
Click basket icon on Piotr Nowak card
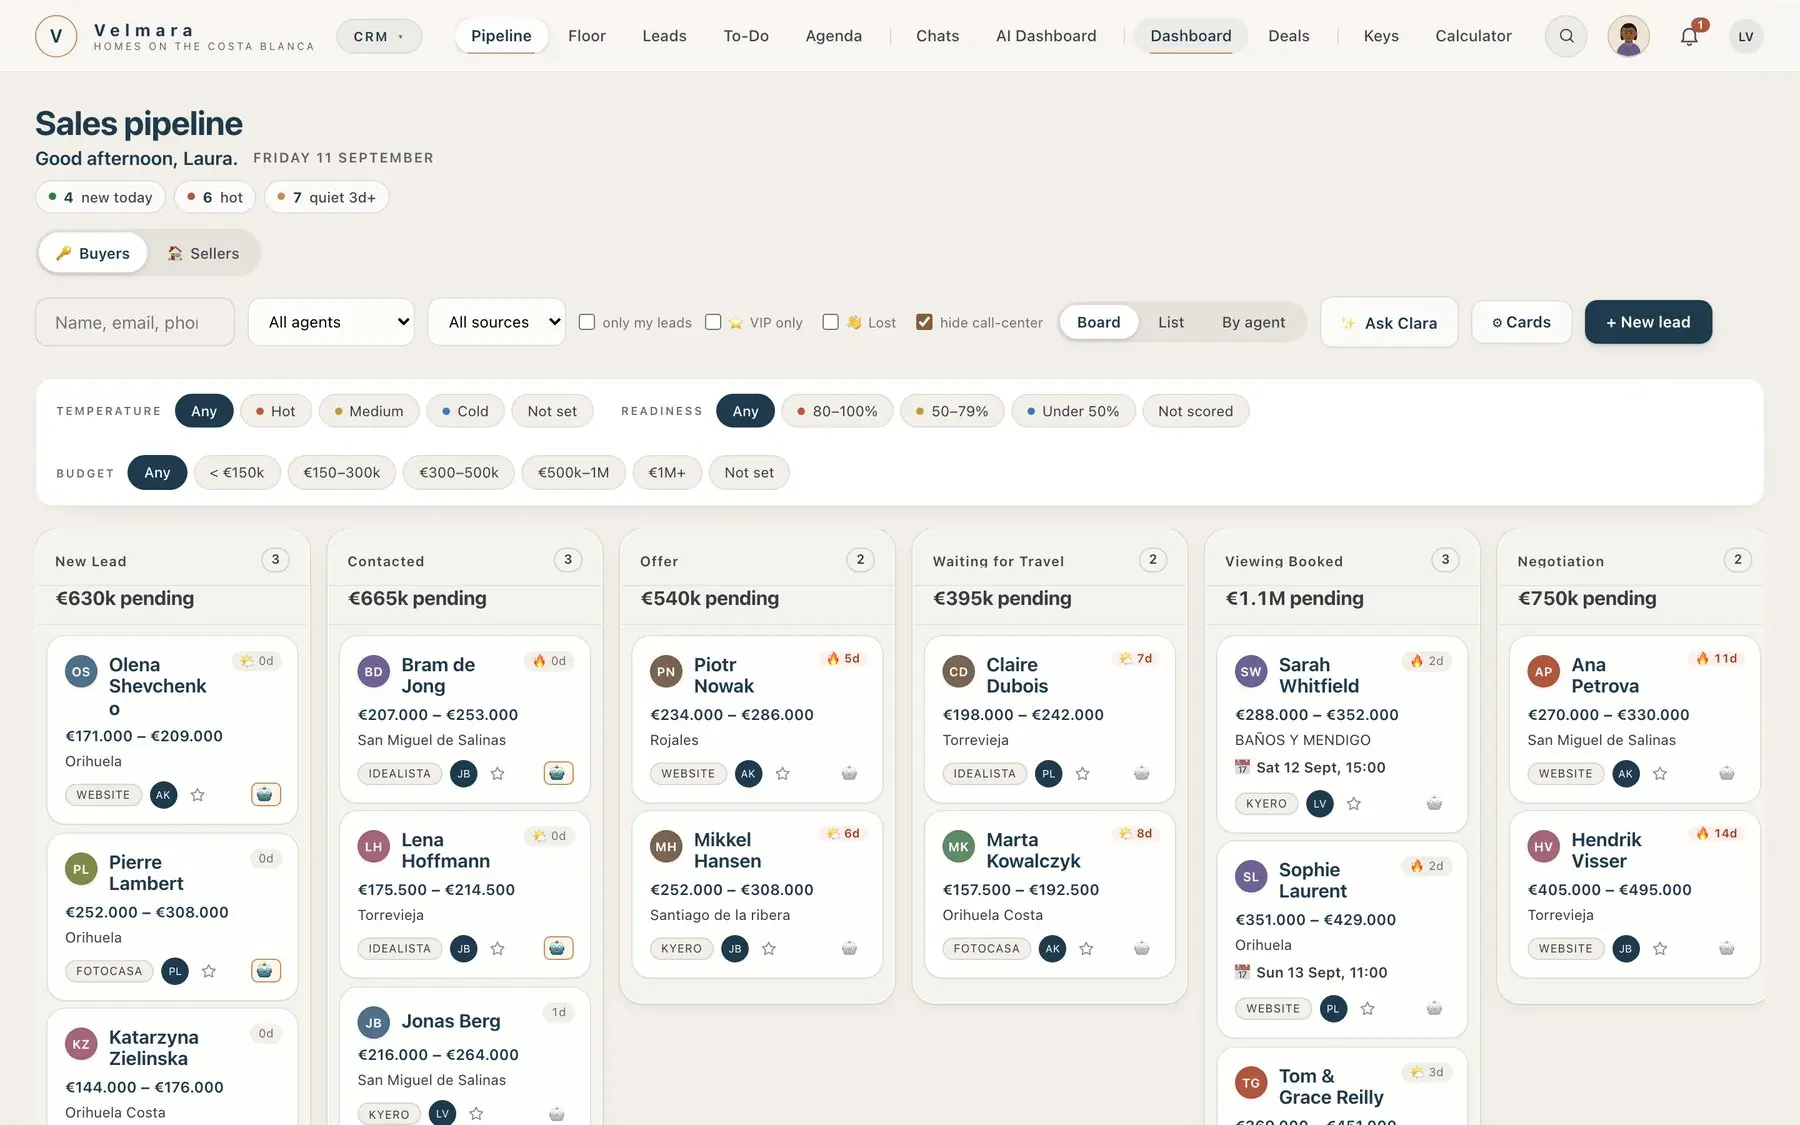[x=849, y=773]
